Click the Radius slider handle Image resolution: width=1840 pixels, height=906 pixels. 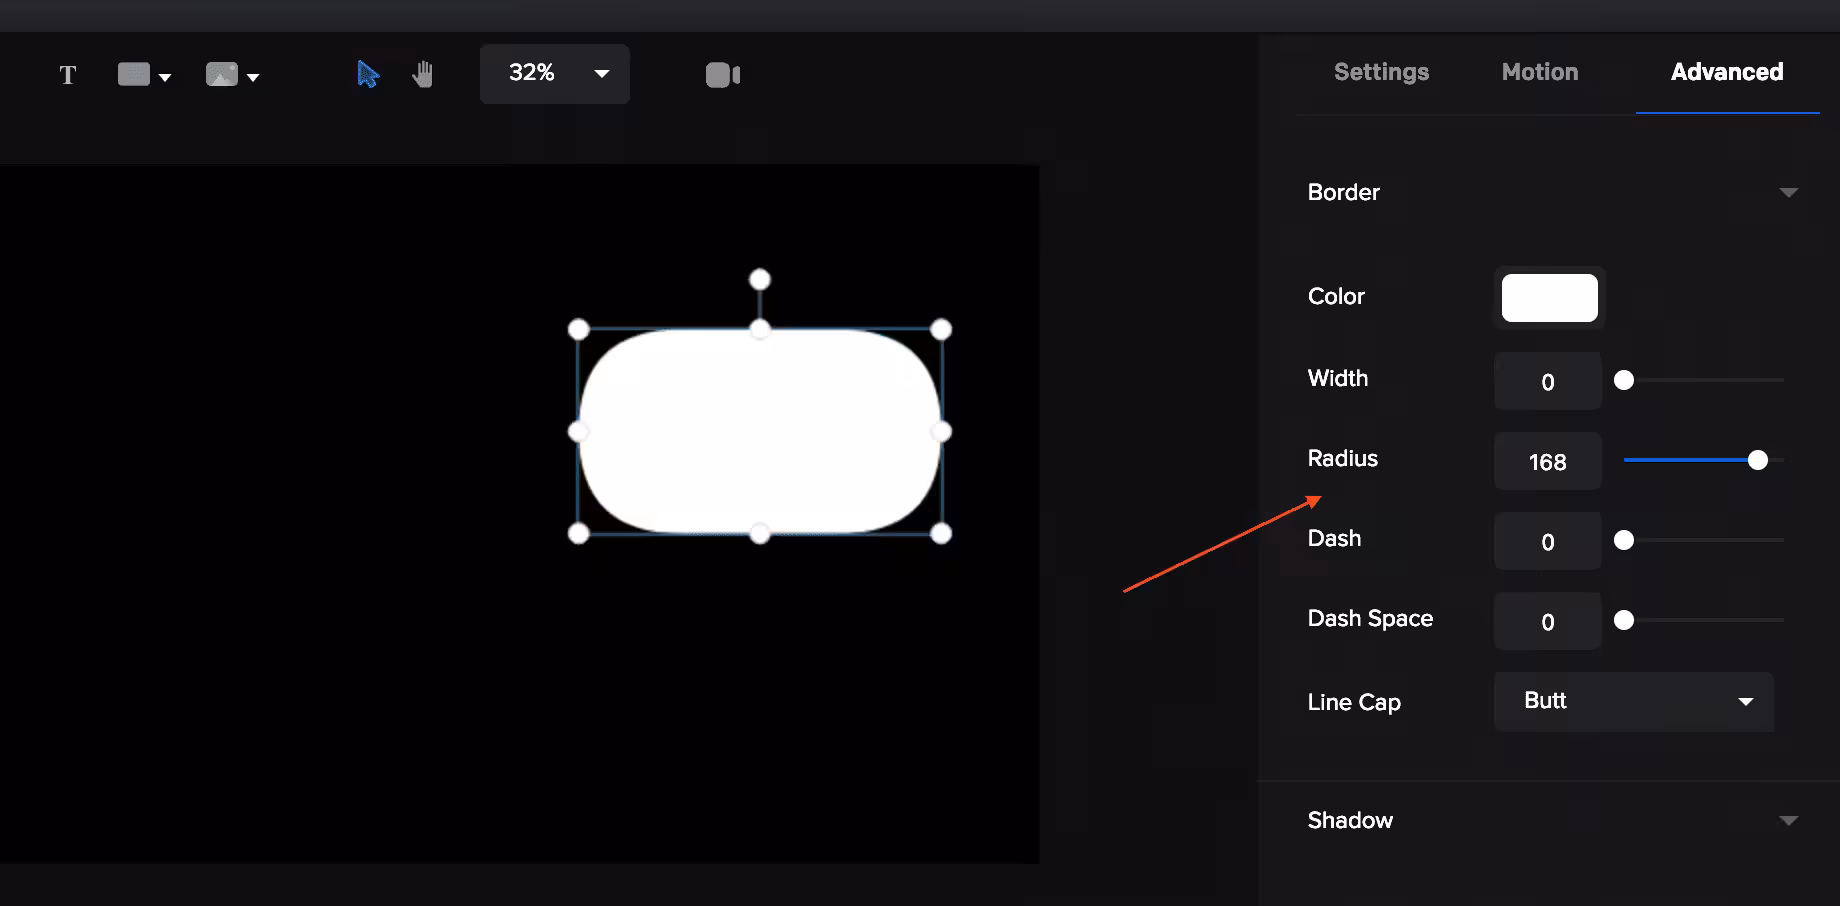pyautogui.click(x=1758, y=460)
